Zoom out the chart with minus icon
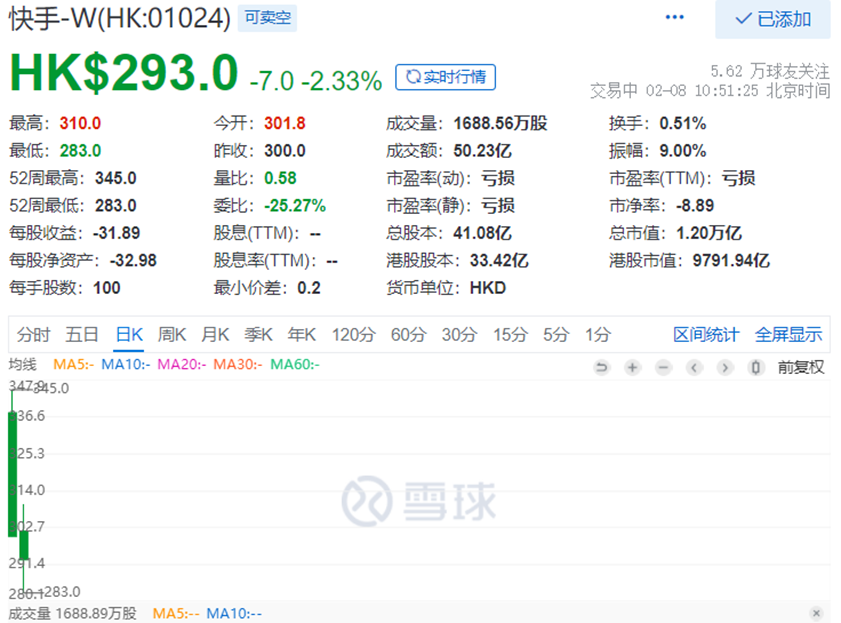Viewport: 841px width, 623px height. pyautogui.click(x=663, y=367)
